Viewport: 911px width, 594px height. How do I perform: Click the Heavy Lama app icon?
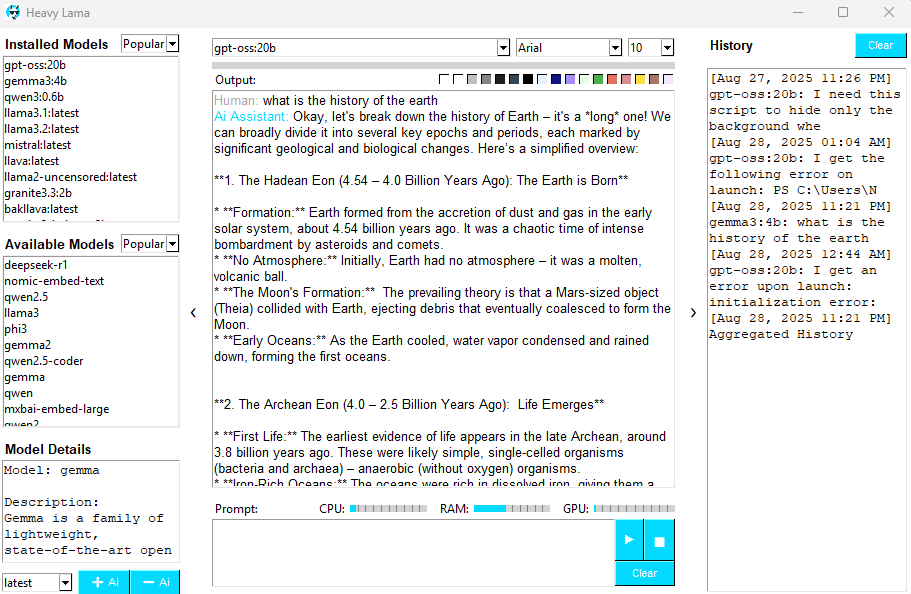[13, 12]
